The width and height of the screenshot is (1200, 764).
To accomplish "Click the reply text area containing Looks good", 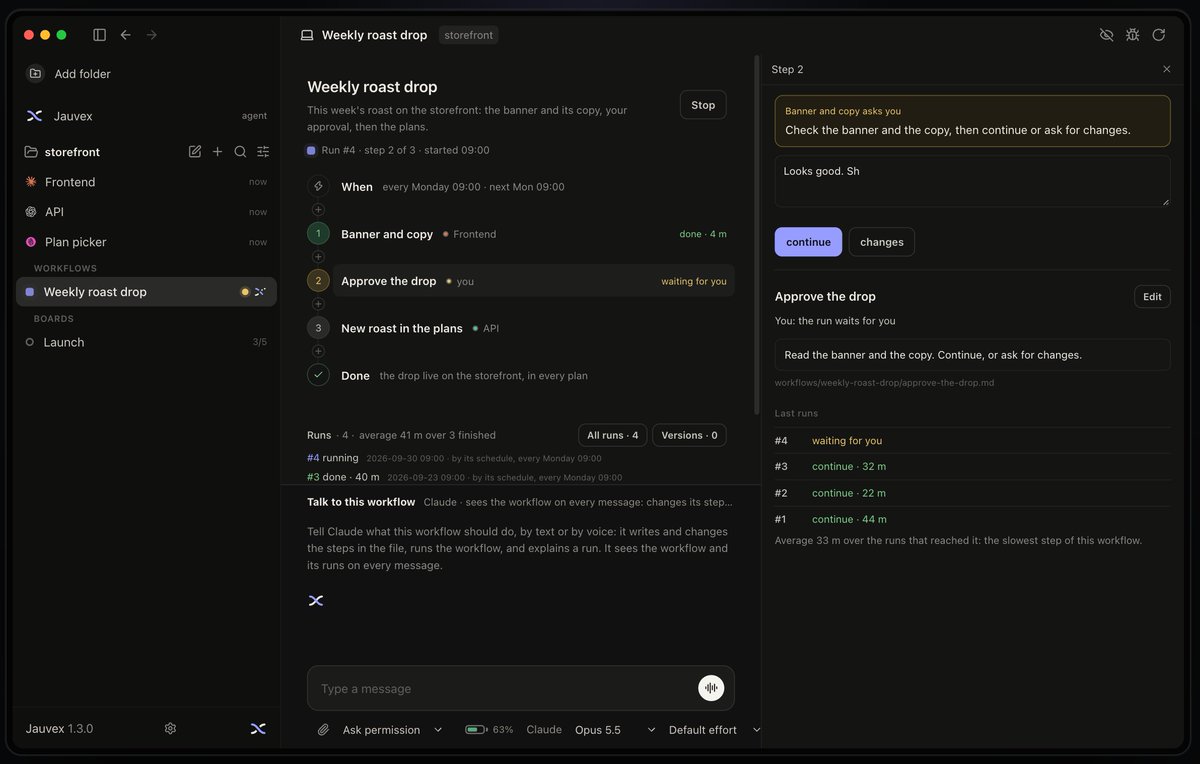I will click(972, 181).
